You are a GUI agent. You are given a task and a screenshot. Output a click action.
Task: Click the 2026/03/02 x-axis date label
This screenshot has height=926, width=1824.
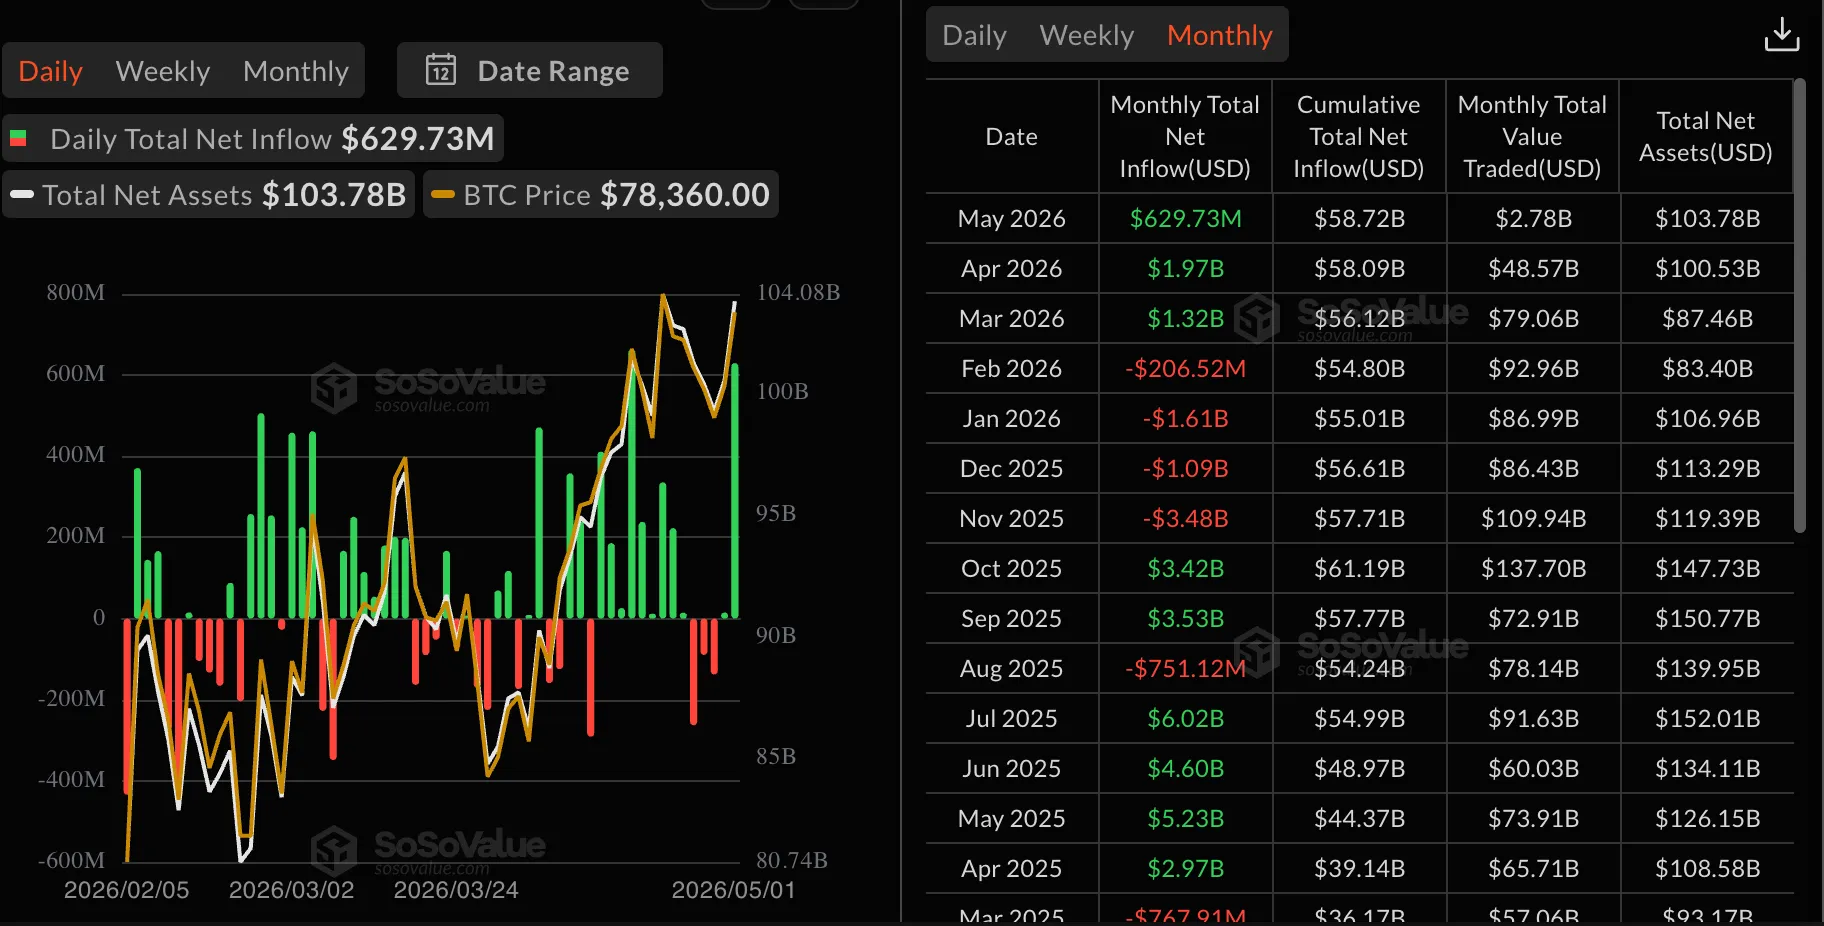click(291, 889)
